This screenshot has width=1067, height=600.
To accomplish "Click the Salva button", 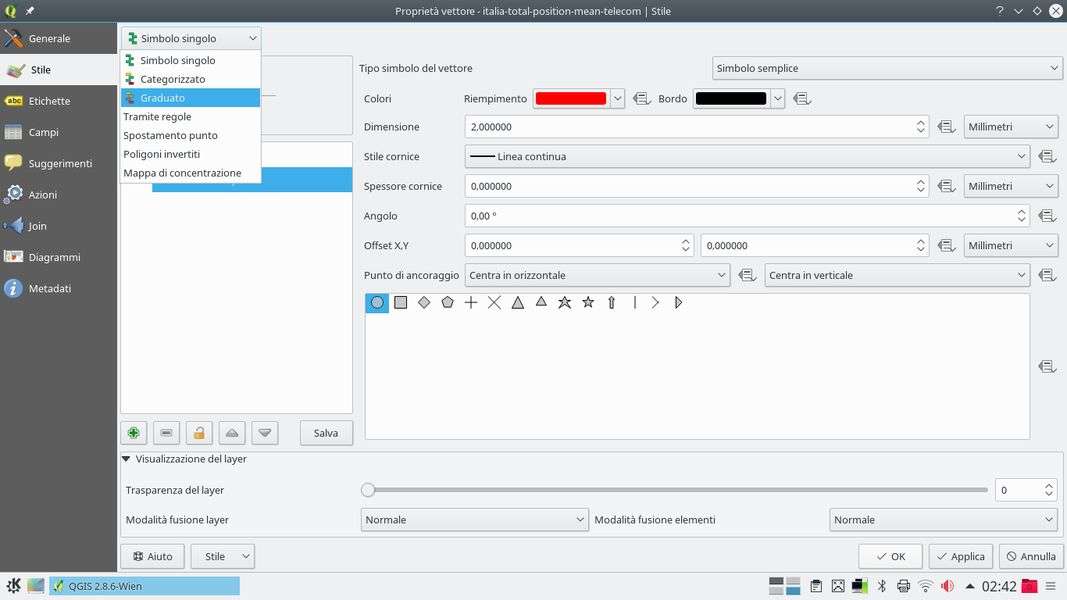I will point(326,433).
